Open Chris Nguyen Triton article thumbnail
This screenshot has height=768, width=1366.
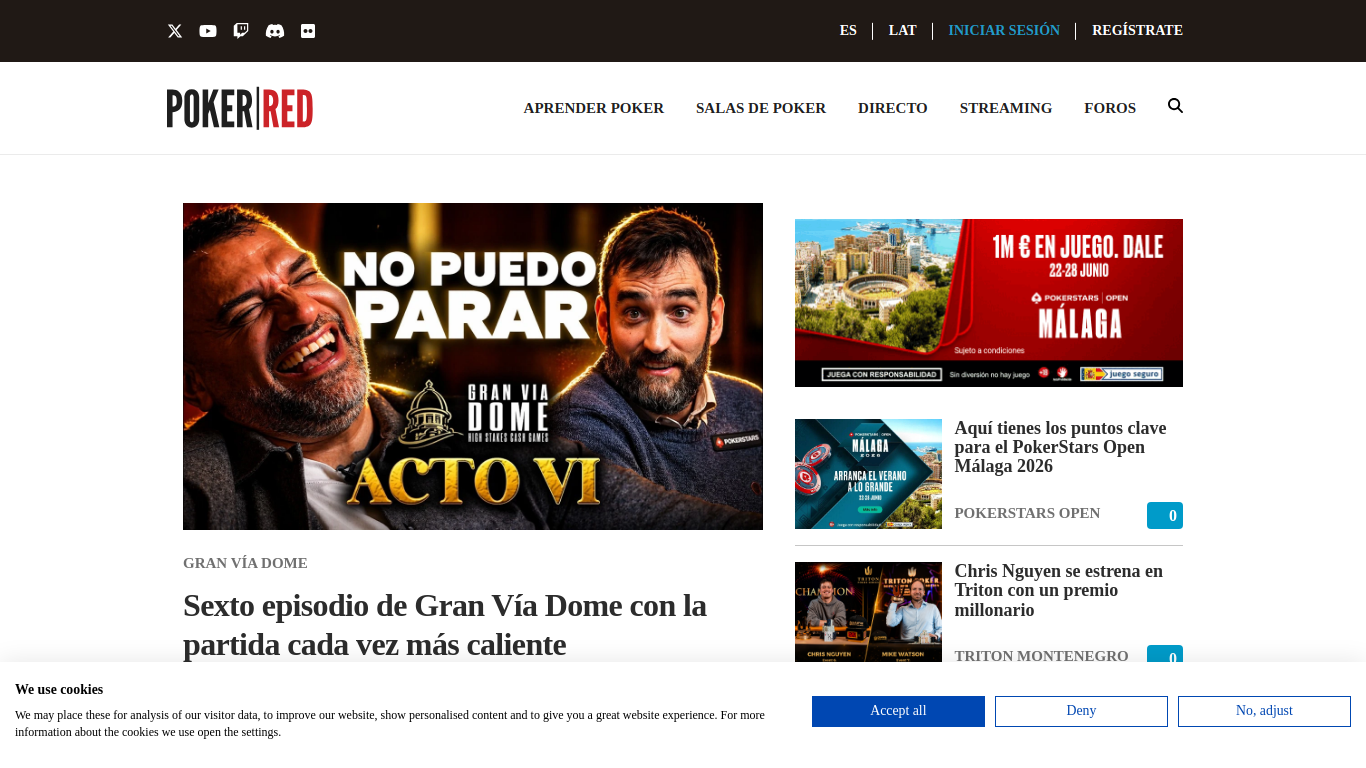[868, 612]
